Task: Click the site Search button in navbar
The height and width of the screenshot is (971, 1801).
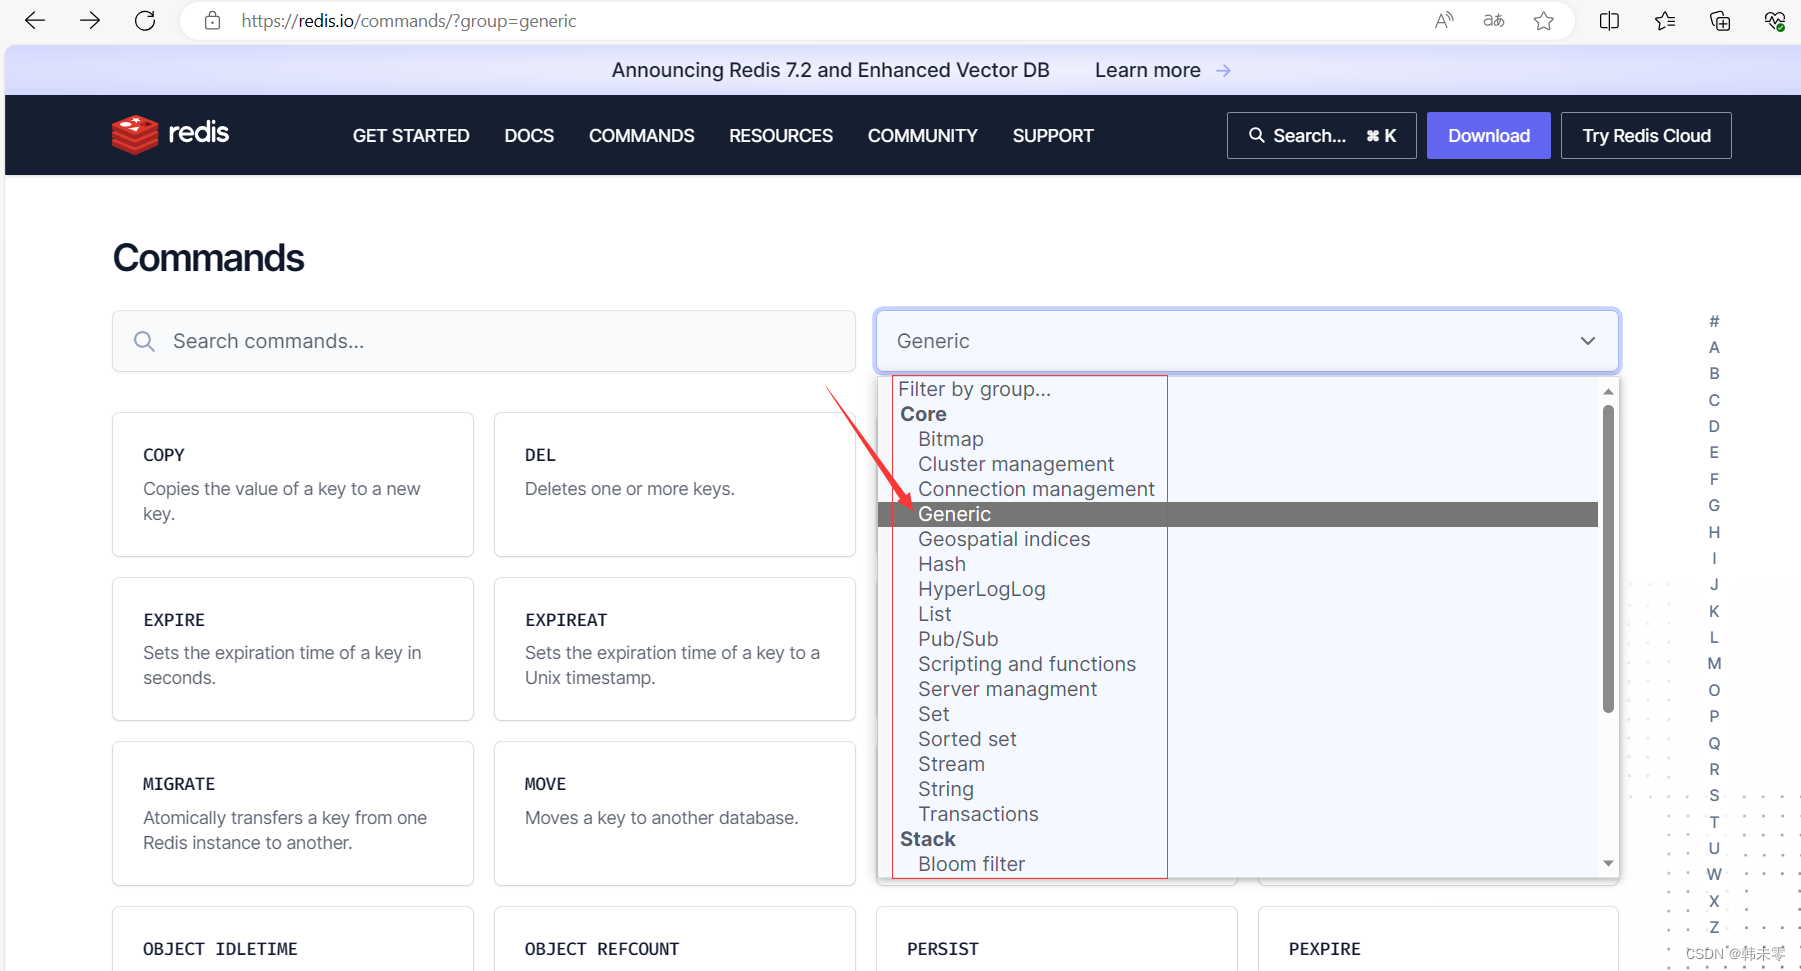Action: [x=1321, y=135]
